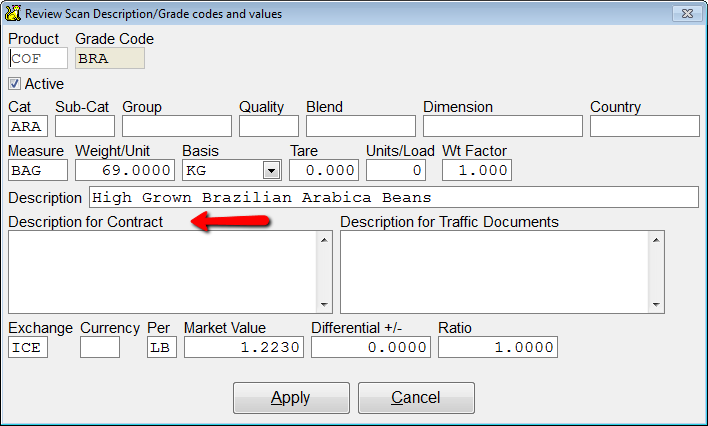708x426 pixels.
Task: Click the Ratio field showing 1.0000
Action: click(x=498, y=347)
